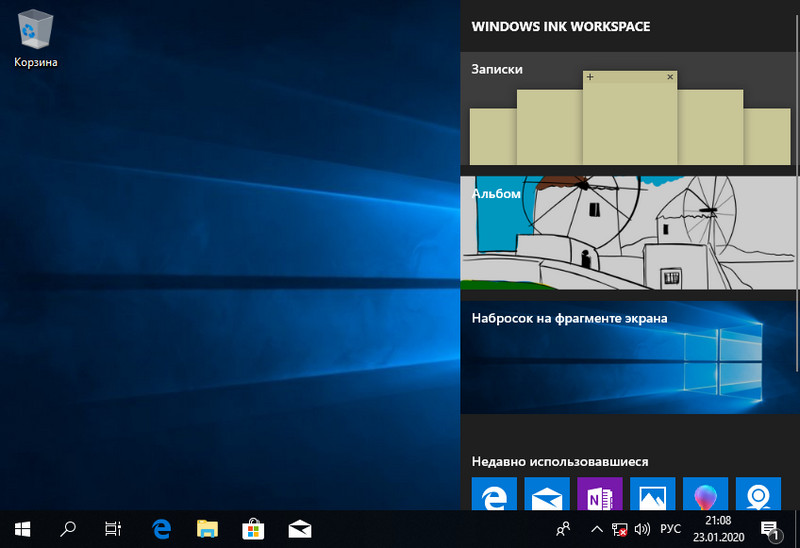
Task: Open recently used Mail app tile
Action: click(547, 493)
